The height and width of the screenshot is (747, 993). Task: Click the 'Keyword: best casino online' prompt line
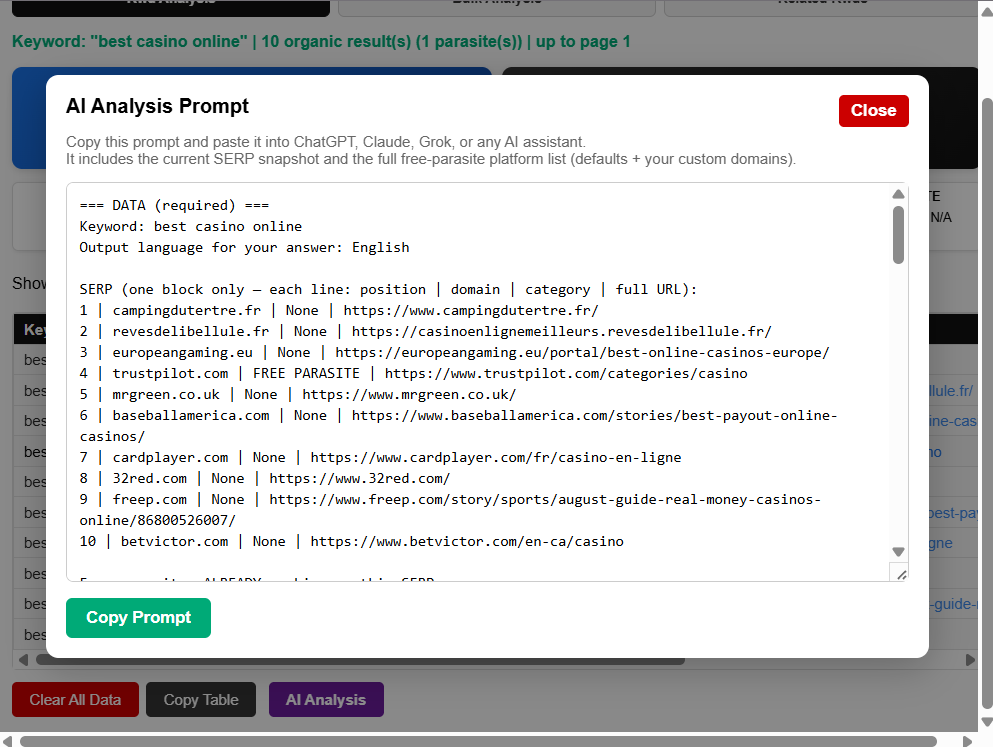click(x=191, y=227)
